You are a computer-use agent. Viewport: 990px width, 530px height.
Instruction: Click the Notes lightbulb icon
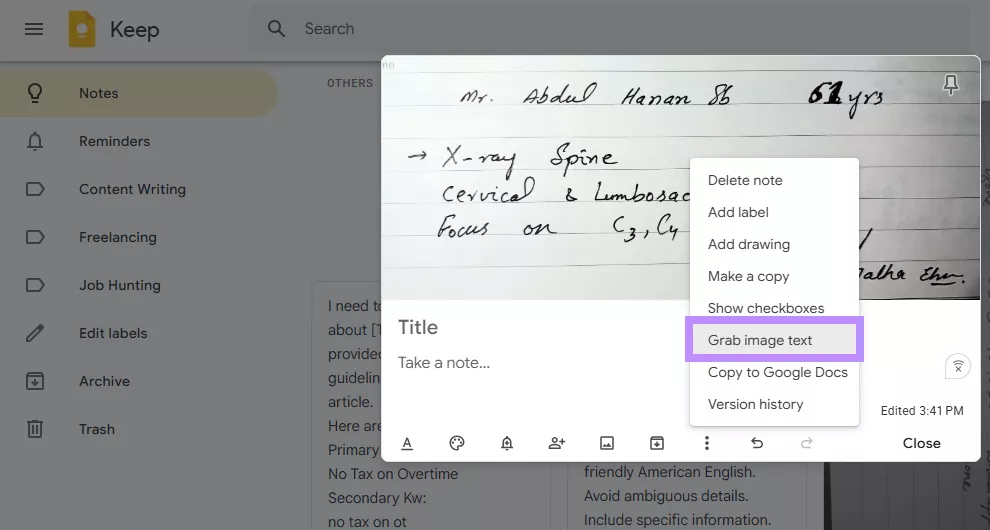coord(35,93)
